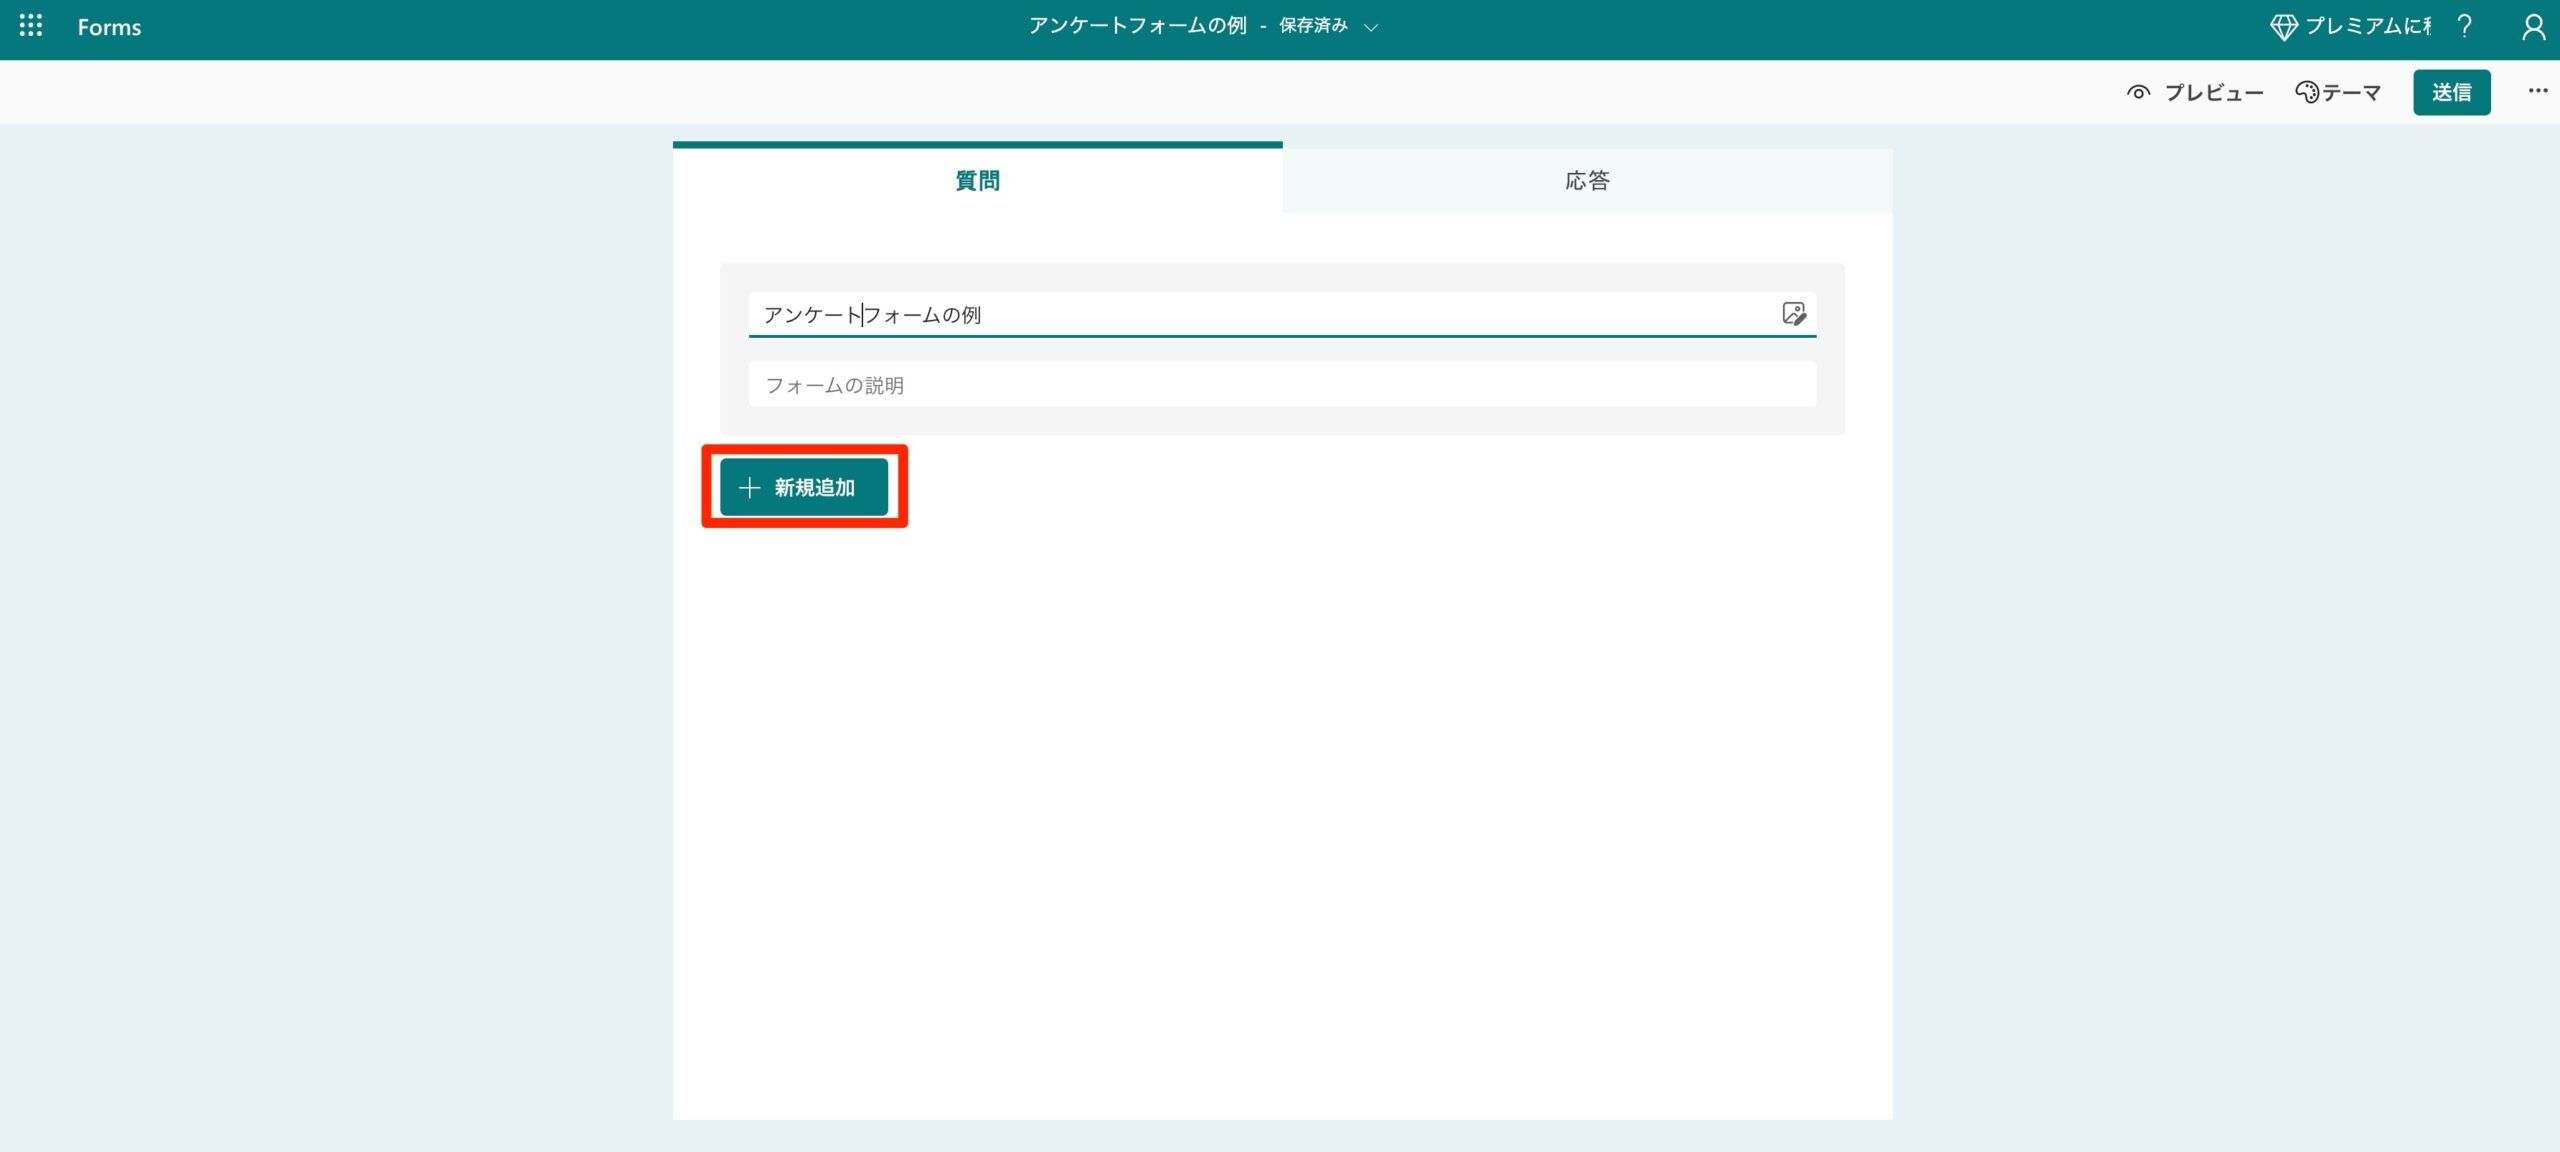Click プレミアムに移行 in the top bar
Image resolution: width=2560 pixels, height=1152 pixels.
pyautogui.click(x=2370, y=27)
